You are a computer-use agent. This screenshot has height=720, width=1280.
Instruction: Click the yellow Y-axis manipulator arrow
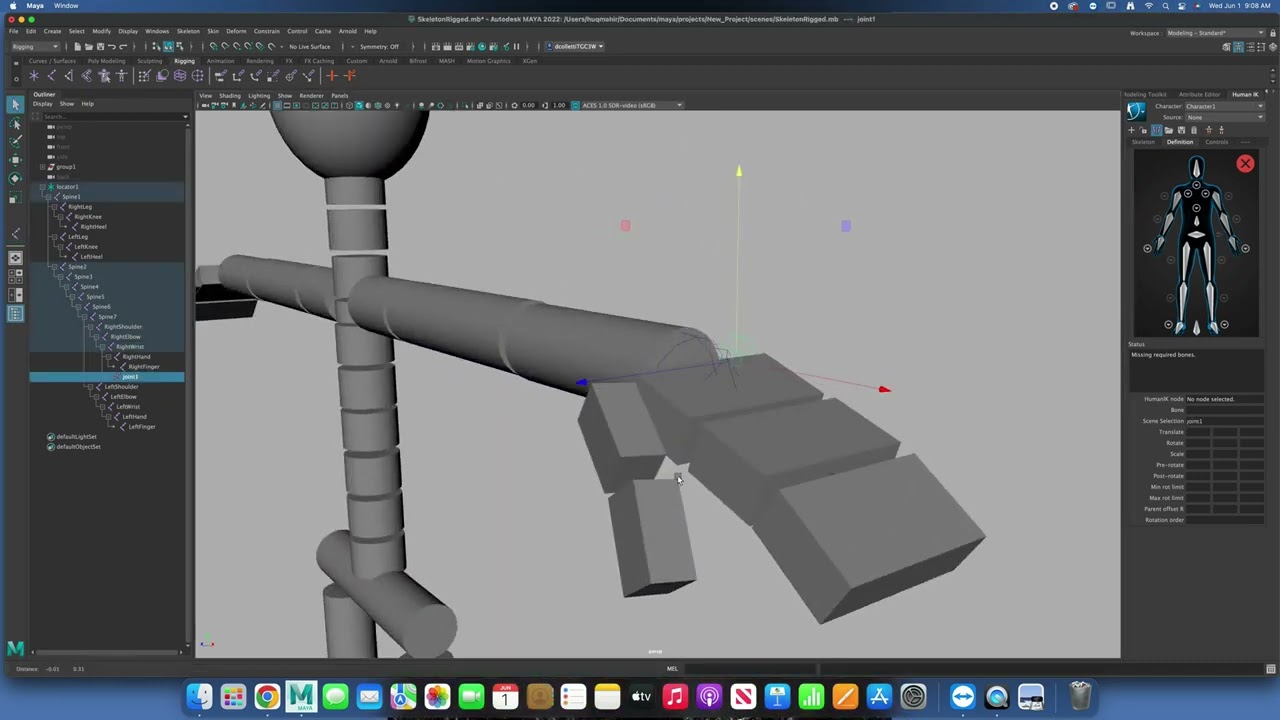point(739,171)
